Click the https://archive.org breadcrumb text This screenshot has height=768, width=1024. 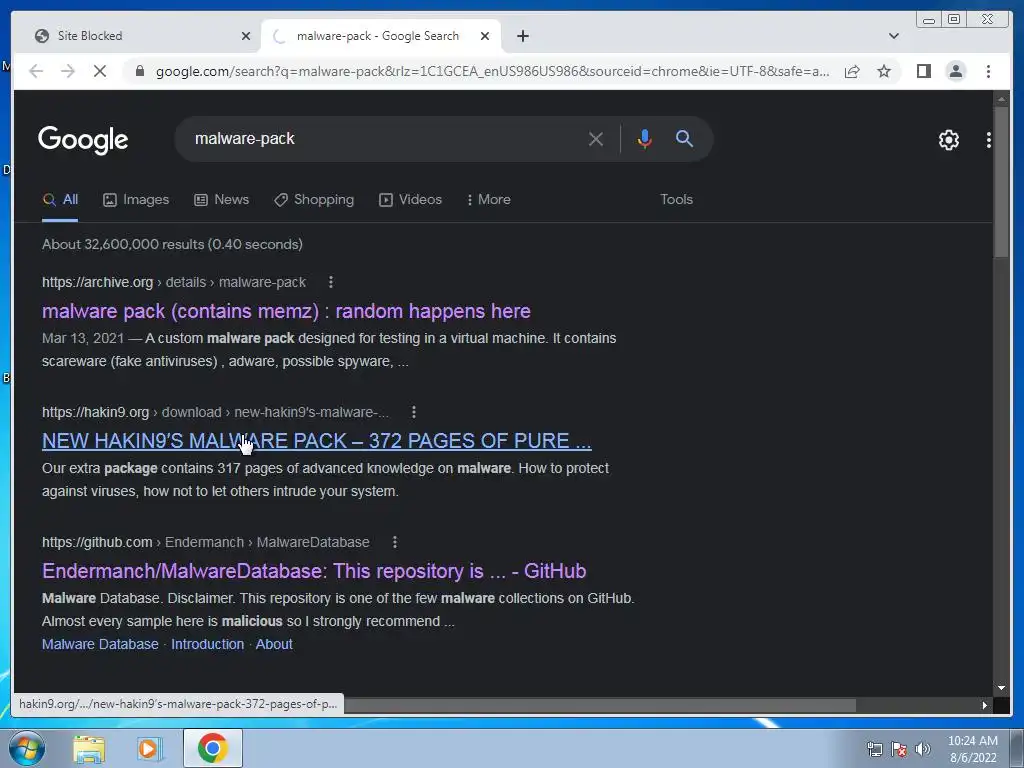pyautogui.click(x=97, y=282)
